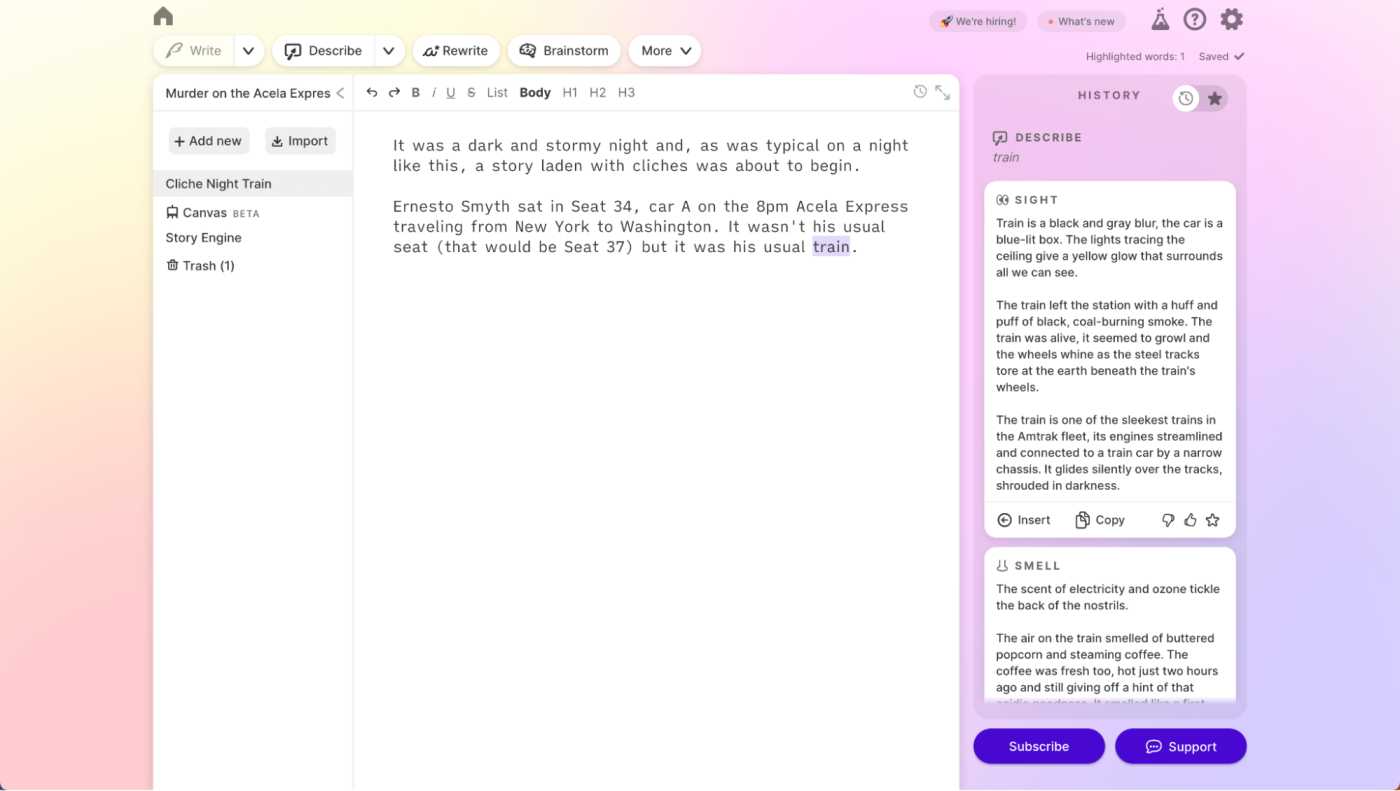Screen dimensions: 1400x791
Task: Open What's new badge
Action: click(1080, 21)
